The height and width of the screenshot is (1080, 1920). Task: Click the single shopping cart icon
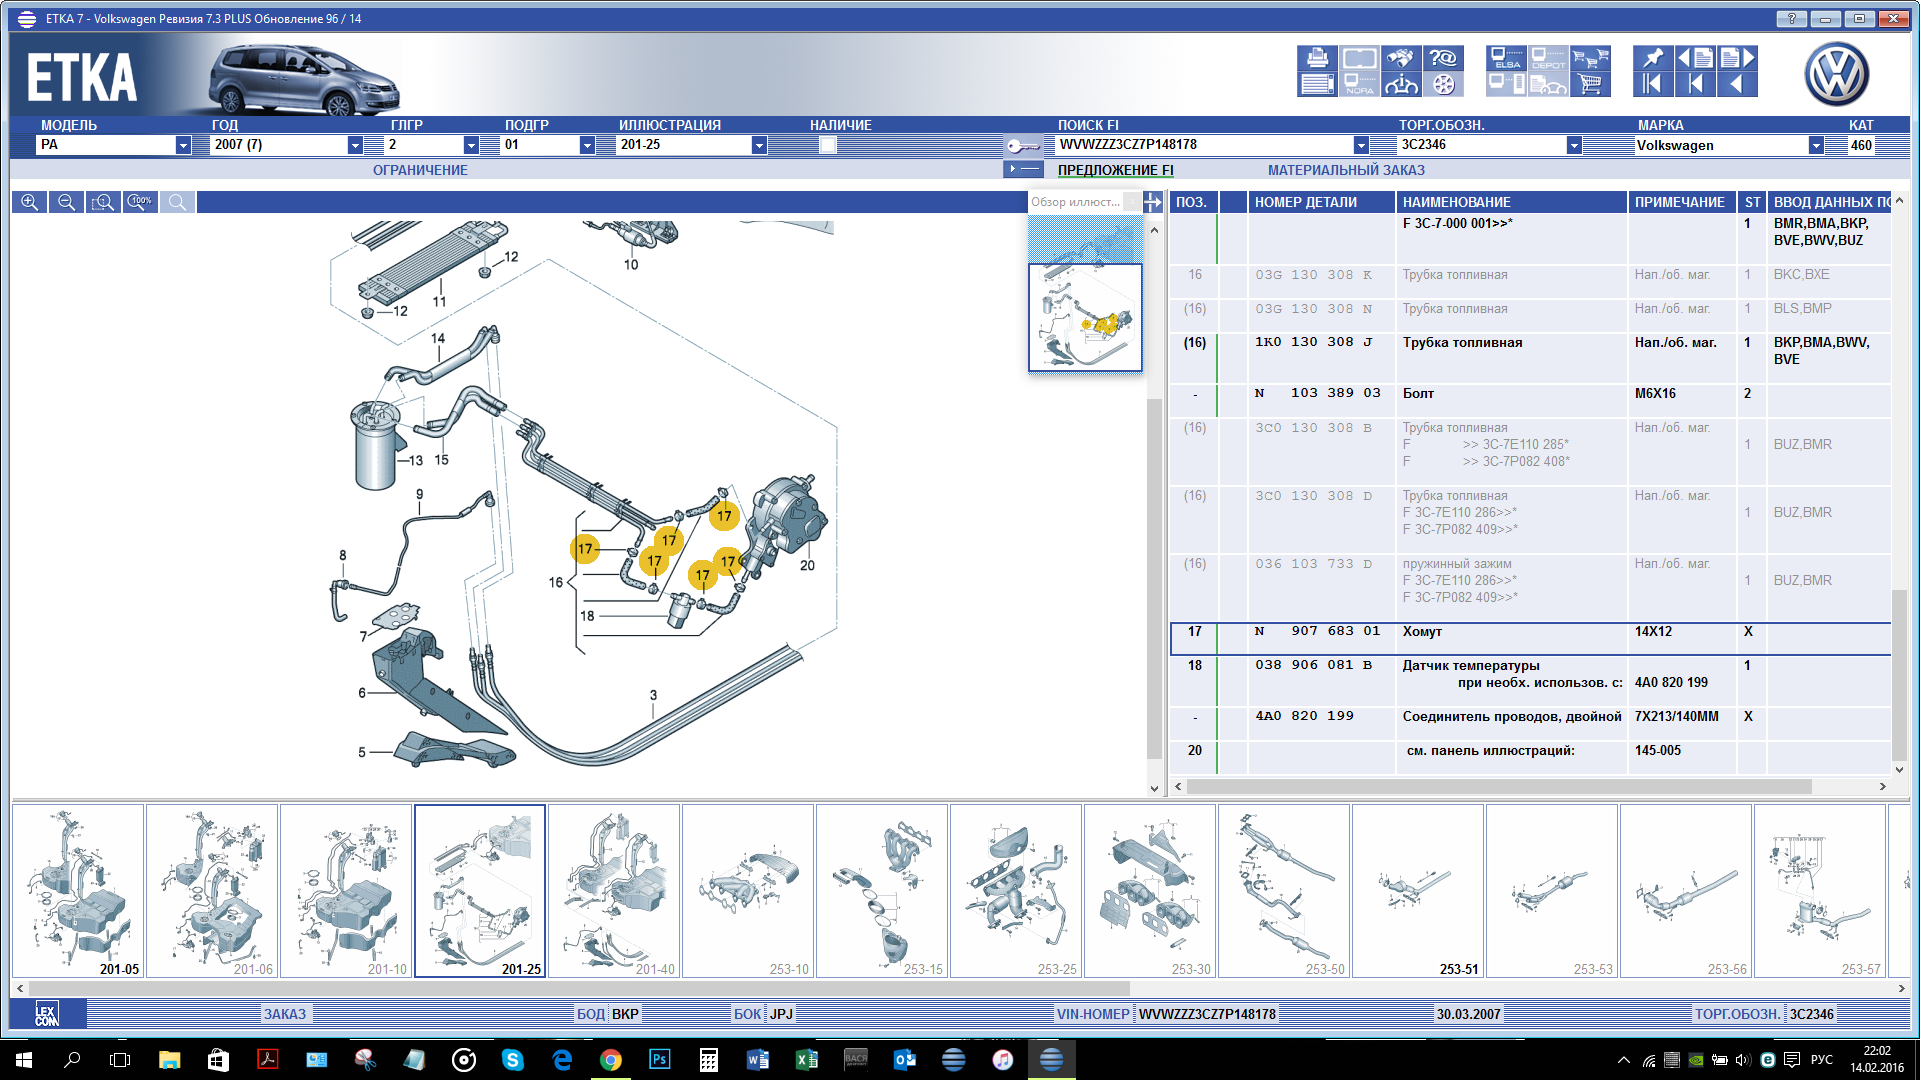click(x=1590, y=84)
